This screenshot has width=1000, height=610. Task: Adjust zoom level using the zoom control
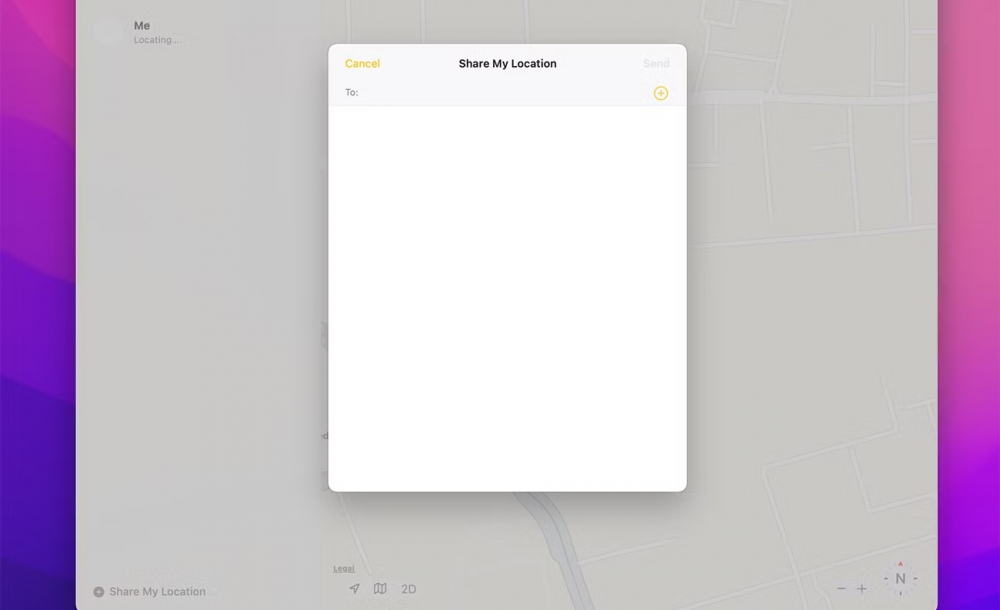coord(852,589)
